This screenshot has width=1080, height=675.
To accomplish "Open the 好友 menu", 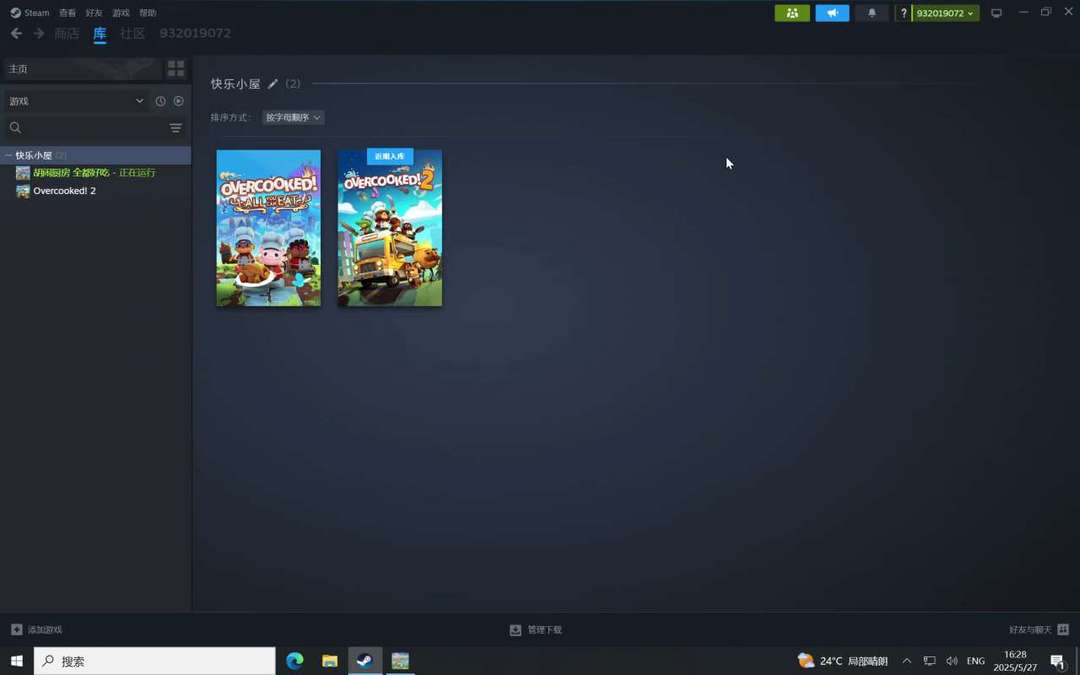I will [94, 12].
